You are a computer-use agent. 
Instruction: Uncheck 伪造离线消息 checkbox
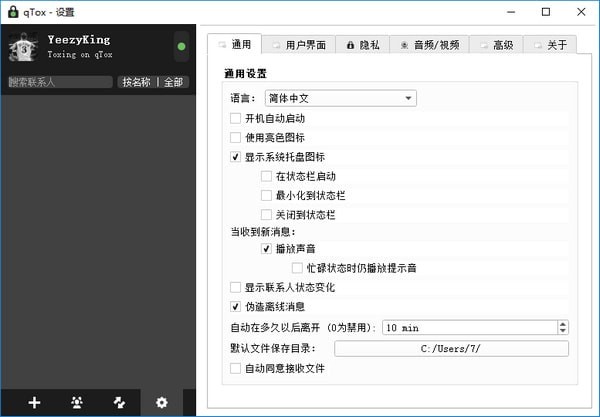[x=235, y=306]
